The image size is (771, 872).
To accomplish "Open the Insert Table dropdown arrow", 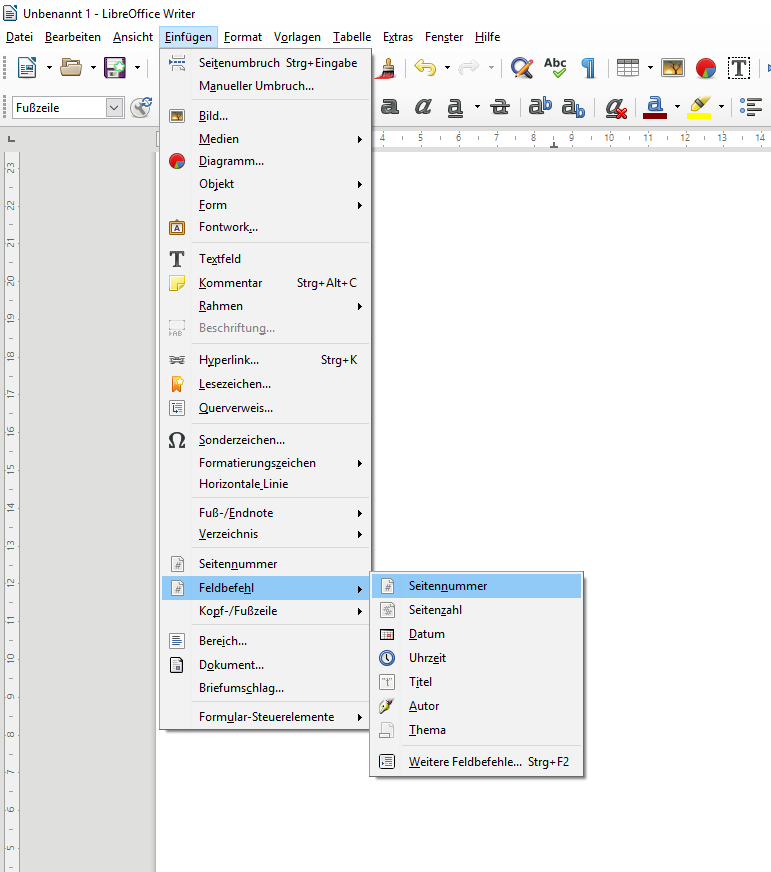I will click(650, 68).
